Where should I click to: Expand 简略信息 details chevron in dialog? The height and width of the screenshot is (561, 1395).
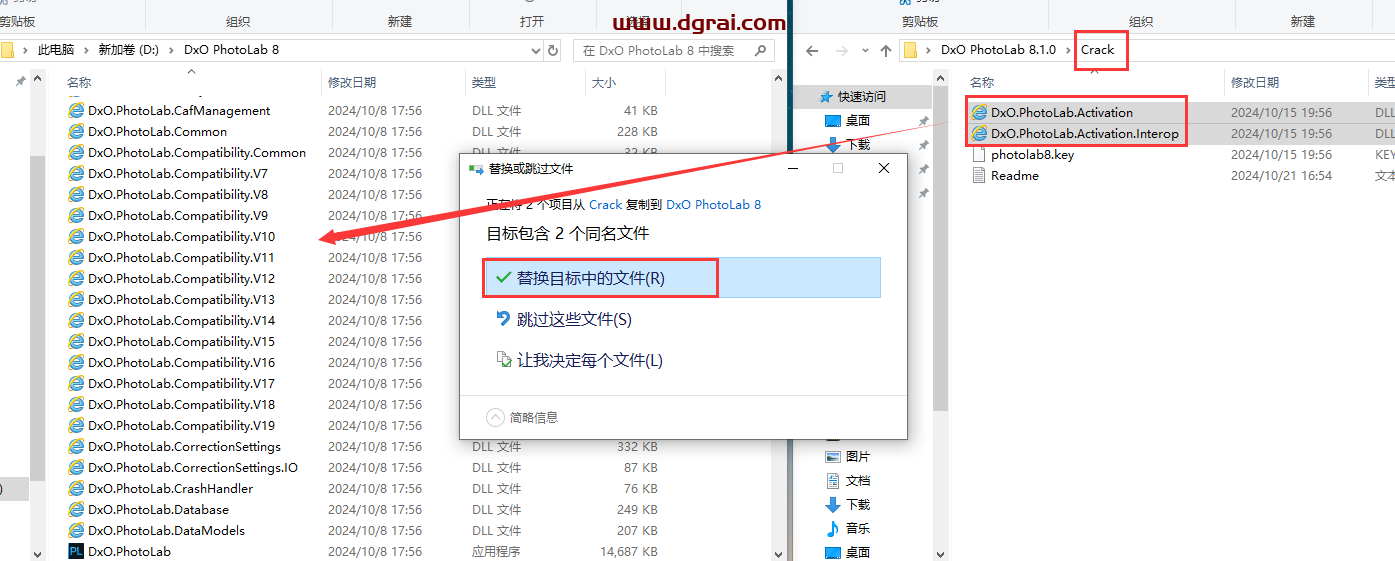[x=495, y=417]
